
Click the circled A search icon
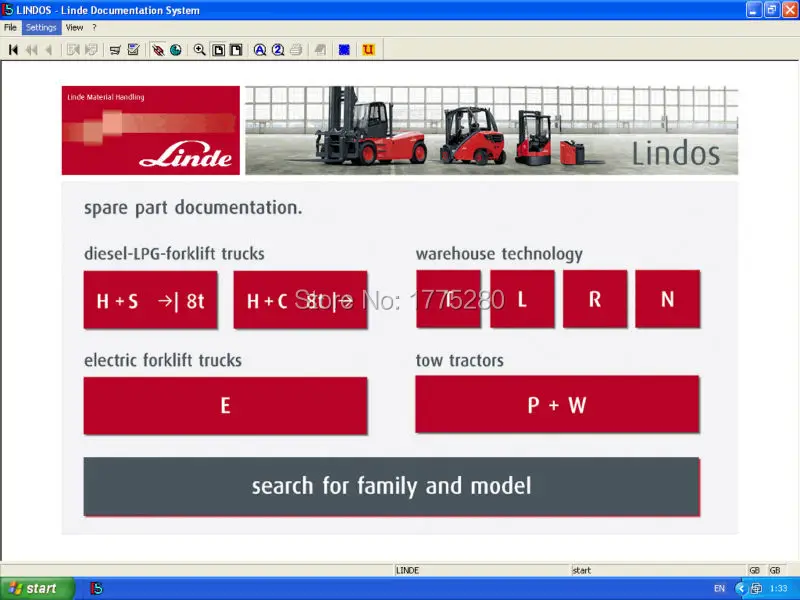point(259,49)
